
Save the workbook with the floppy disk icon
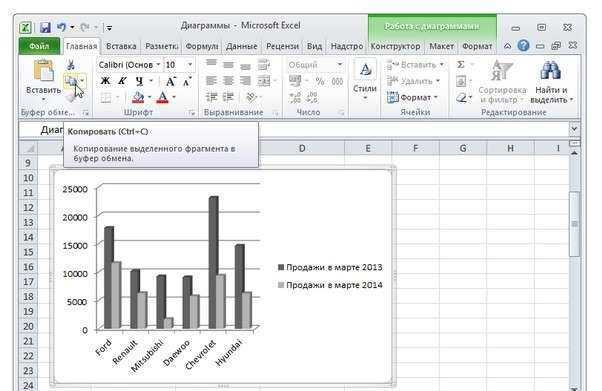pos(45,28)
